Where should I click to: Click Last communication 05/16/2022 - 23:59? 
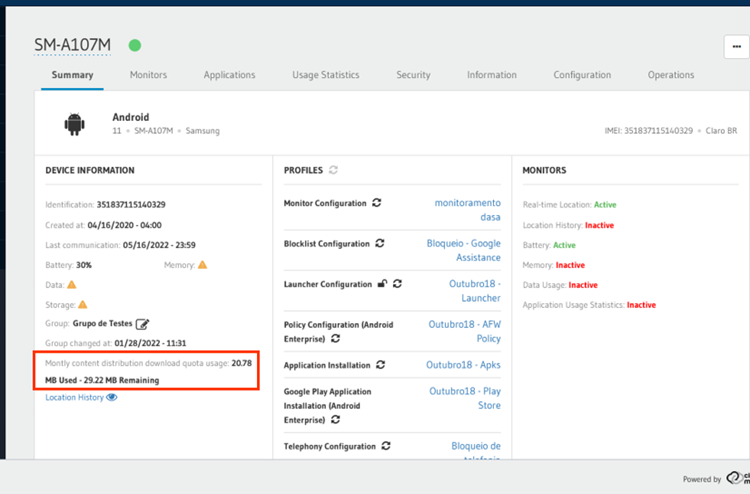tap(159, 245)
